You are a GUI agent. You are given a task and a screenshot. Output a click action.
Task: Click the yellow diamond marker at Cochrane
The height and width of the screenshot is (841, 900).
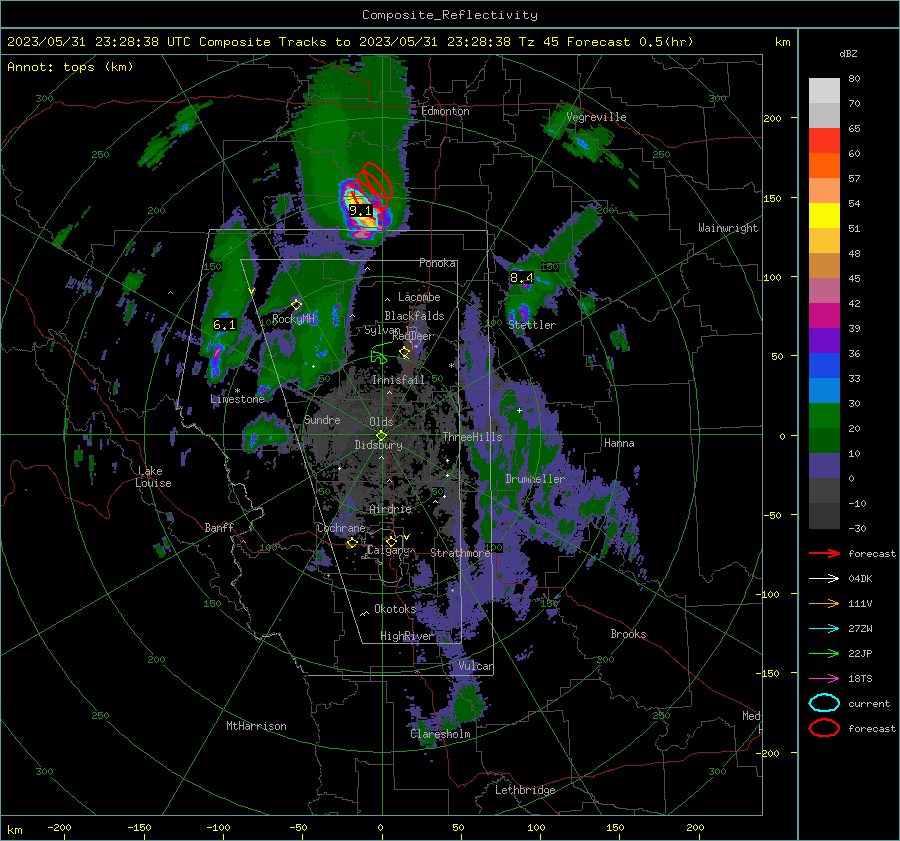(x=352, y=542)
